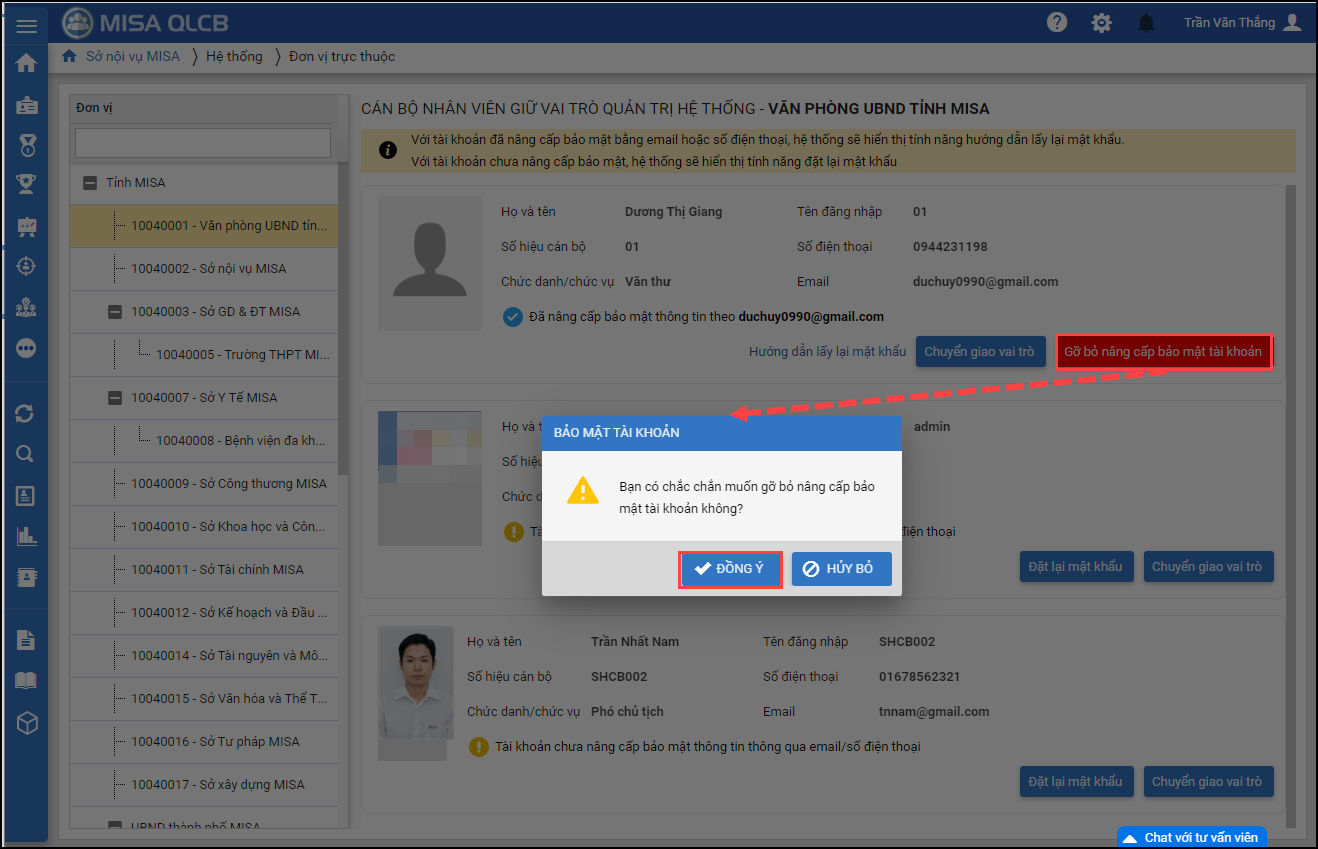1318x849 pixels.
Task: Click Hướng dẫn lấy lại mật khẩu link
Action: 827,351
